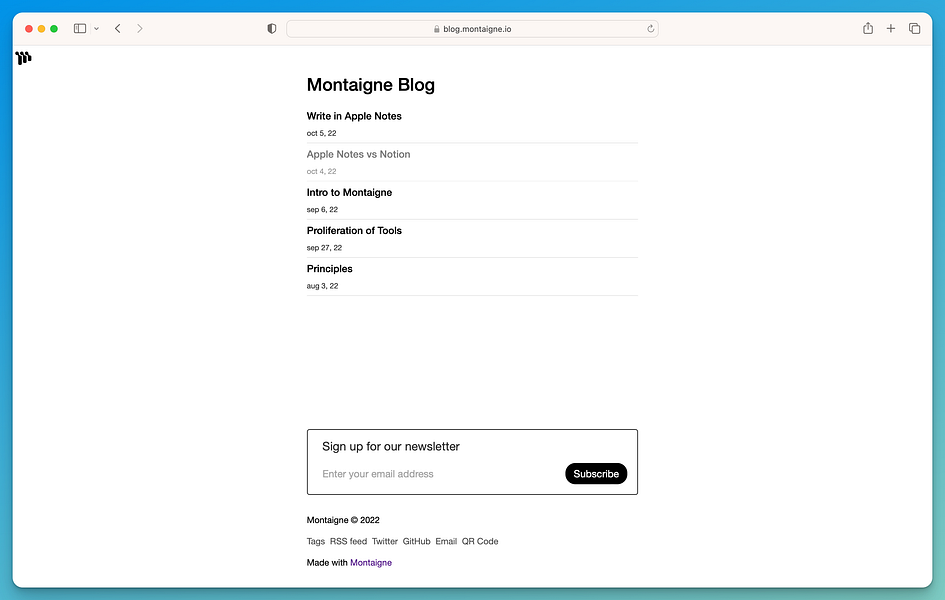Follow the purple Montaigne link
Image resolution: width=945 pixels, height=600 pixels.
(371, 563)
